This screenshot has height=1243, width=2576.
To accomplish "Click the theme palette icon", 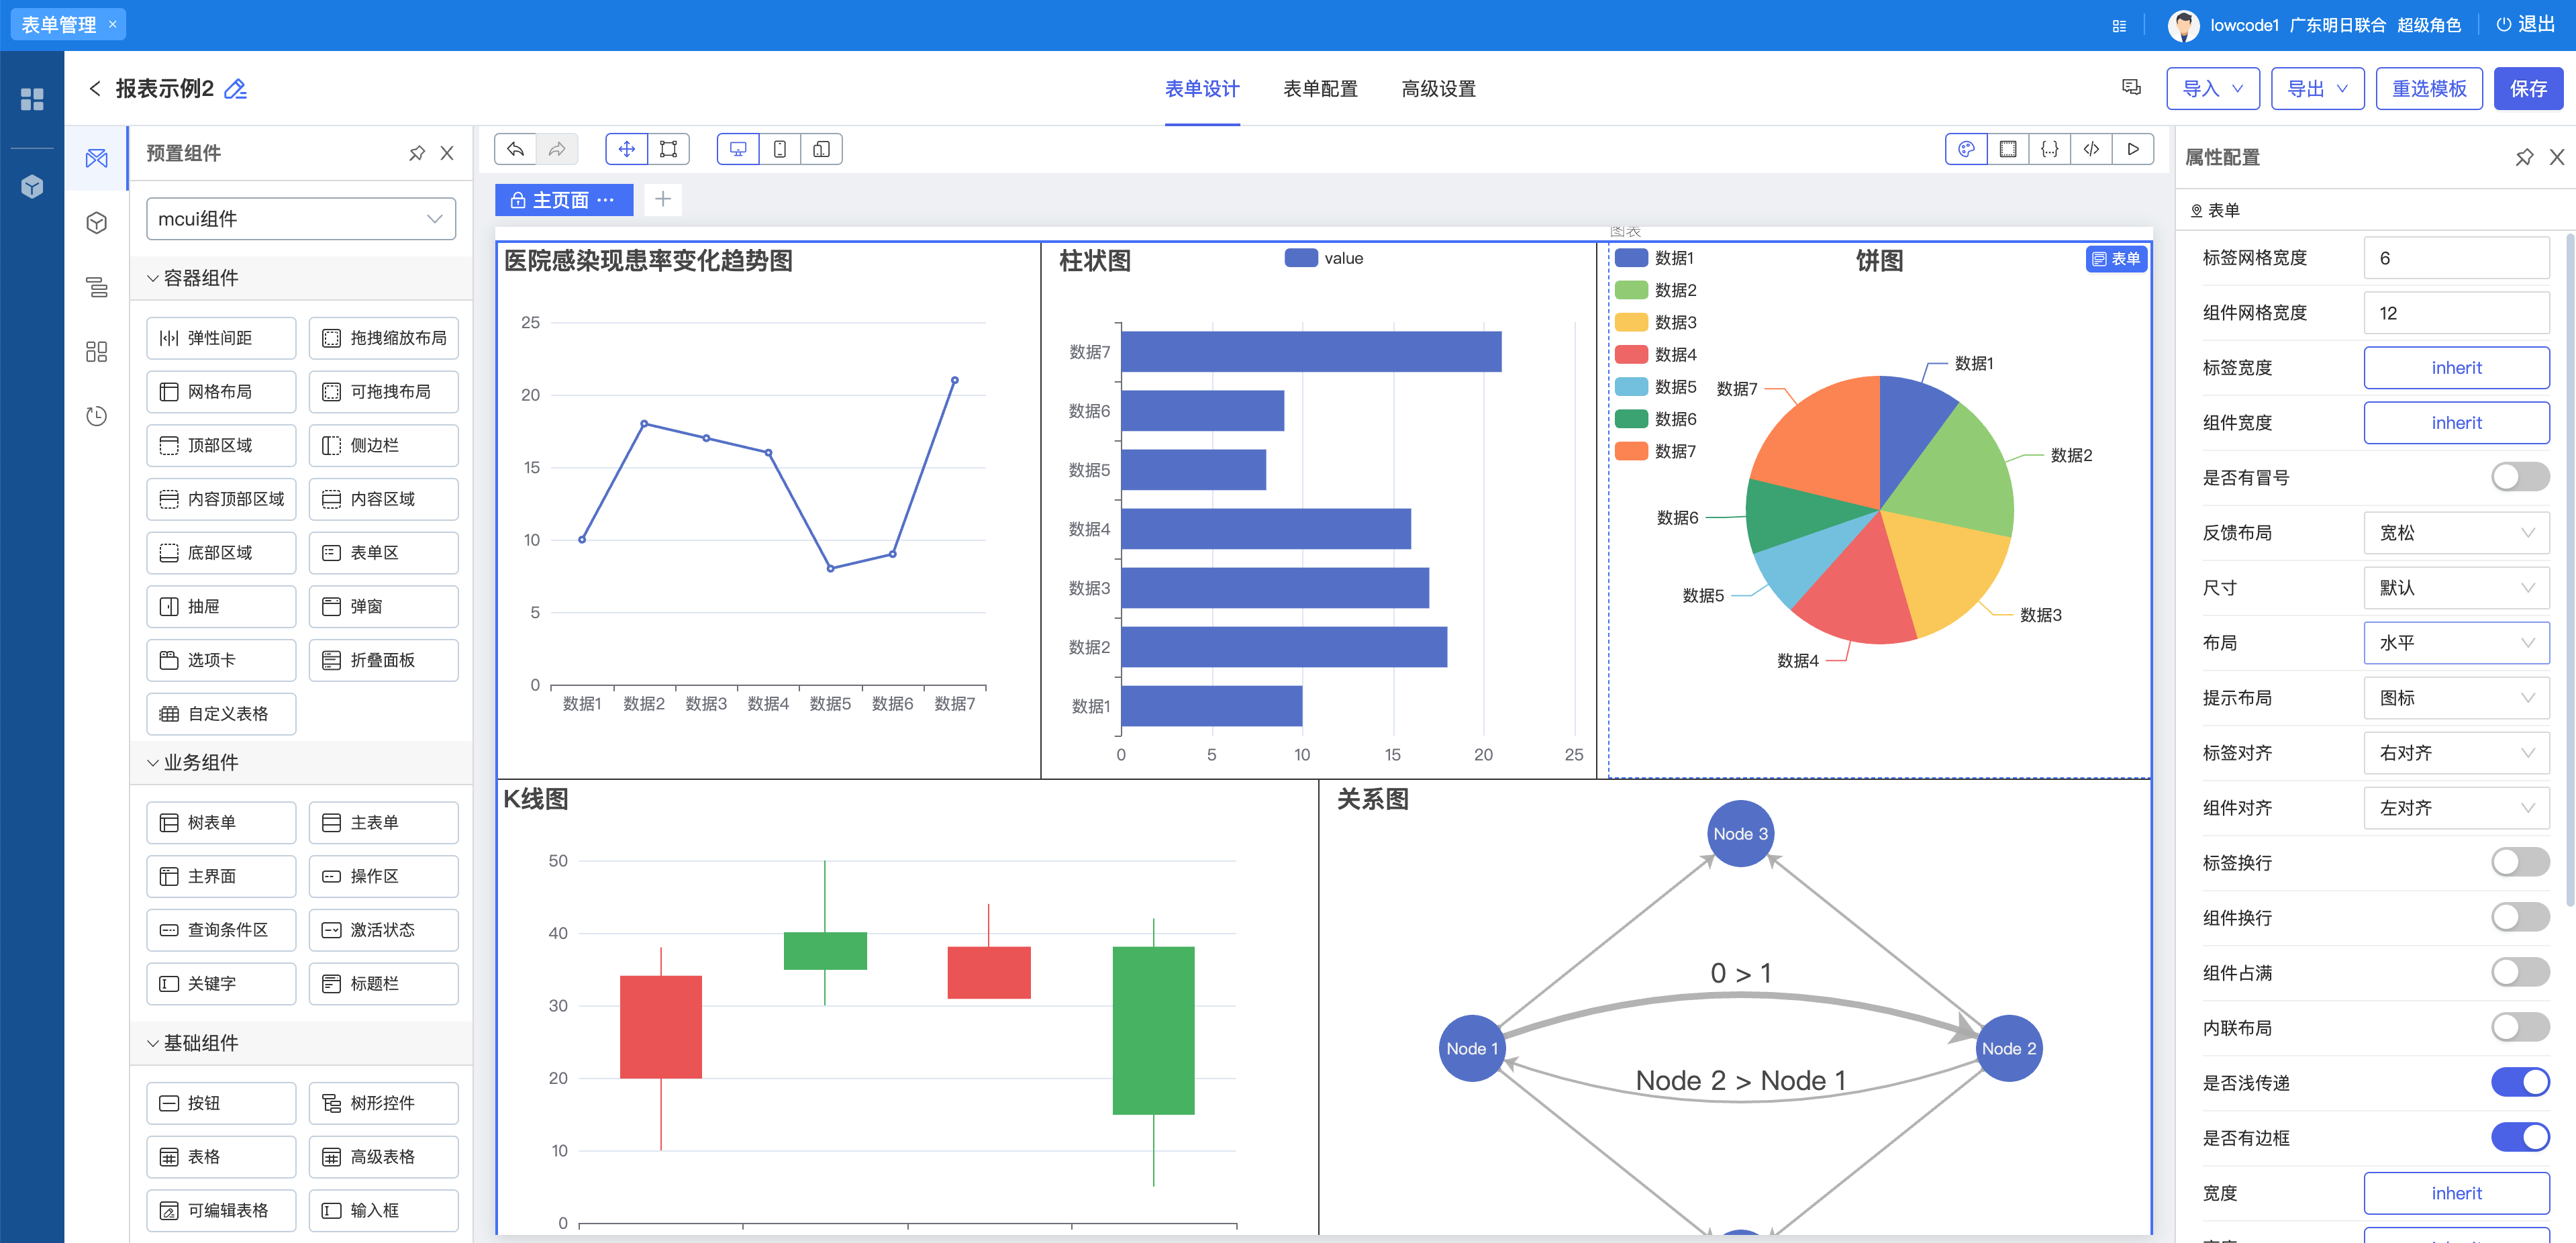I will pyautogui.click(x=1966, y=149).
